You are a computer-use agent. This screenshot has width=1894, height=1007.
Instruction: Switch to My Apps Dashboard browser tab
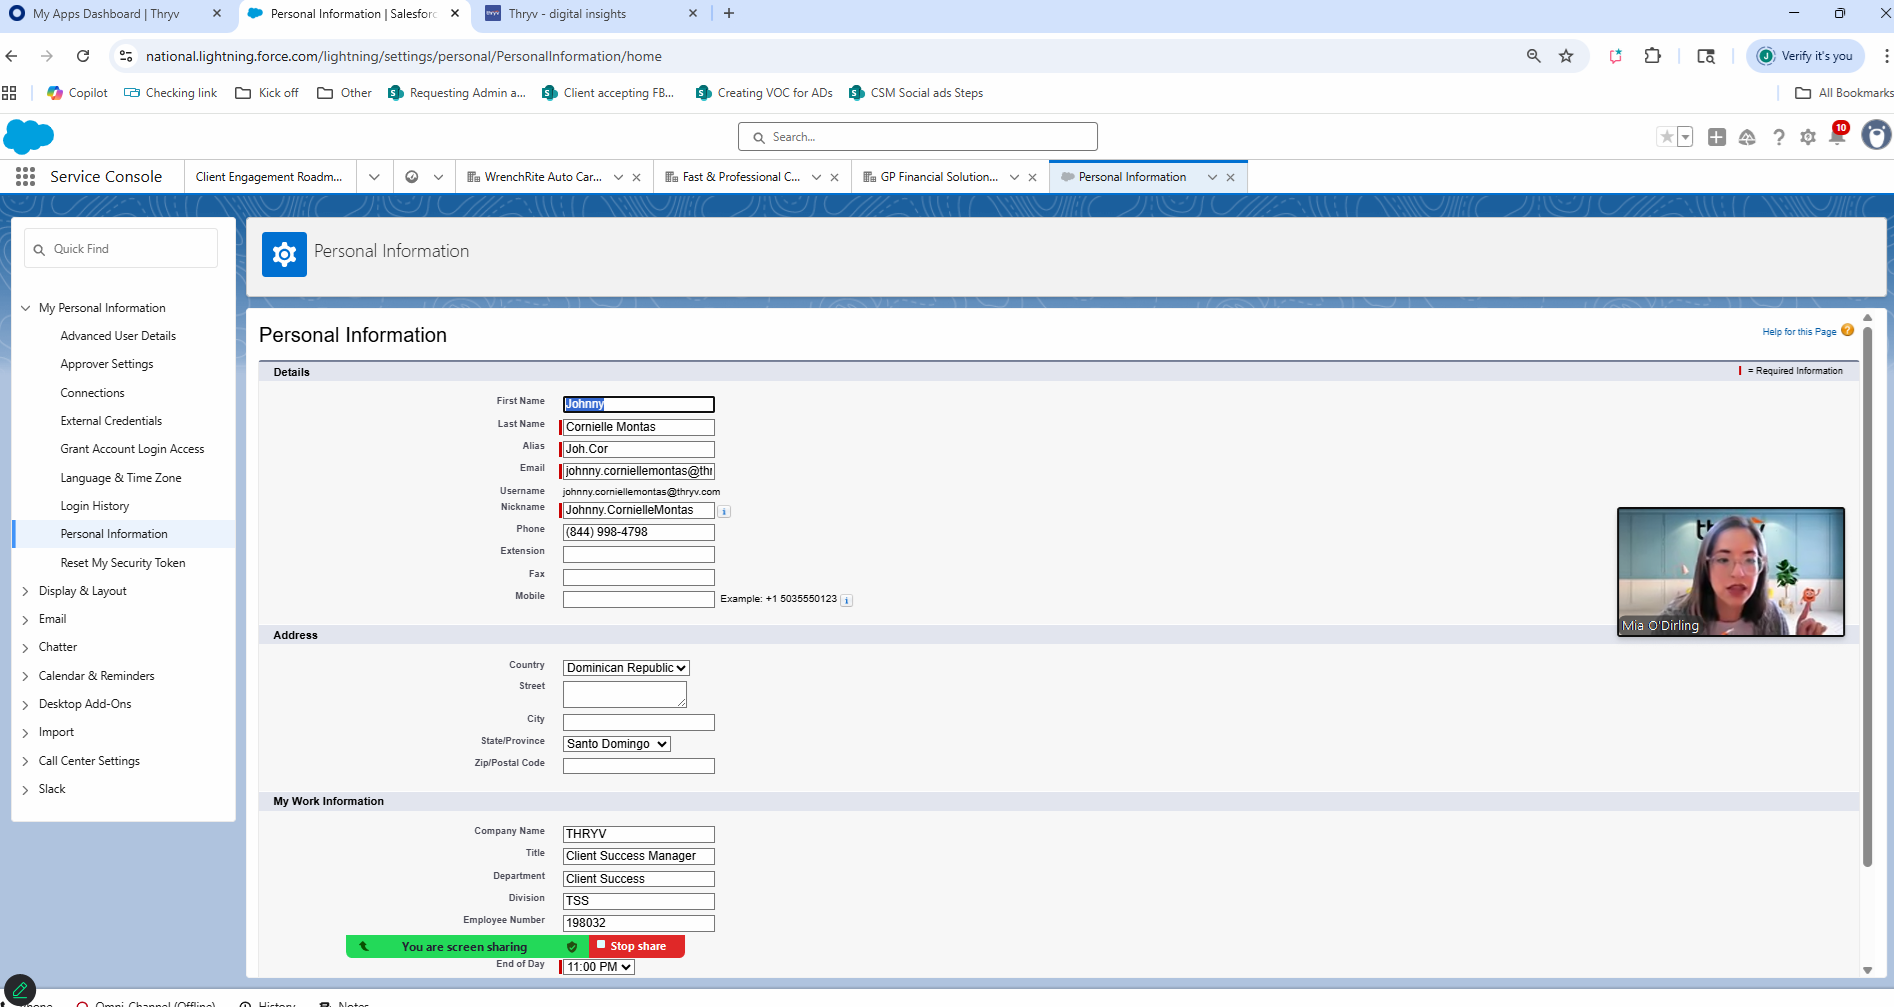[x=106, y=14]
